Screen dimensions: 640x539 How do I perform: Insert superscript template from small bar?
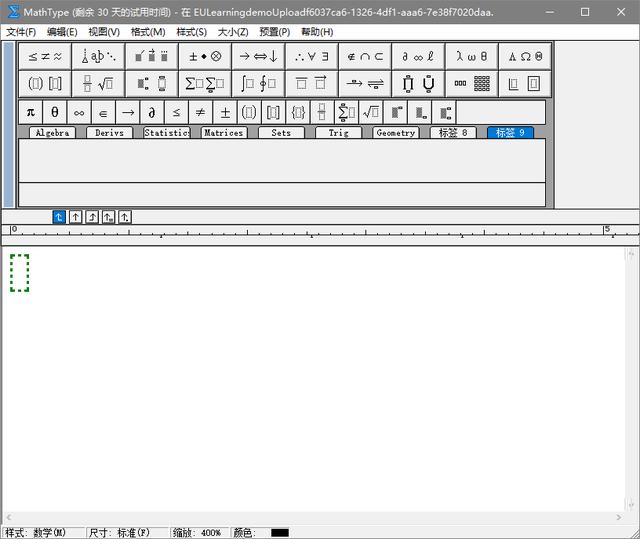[395, 112]
